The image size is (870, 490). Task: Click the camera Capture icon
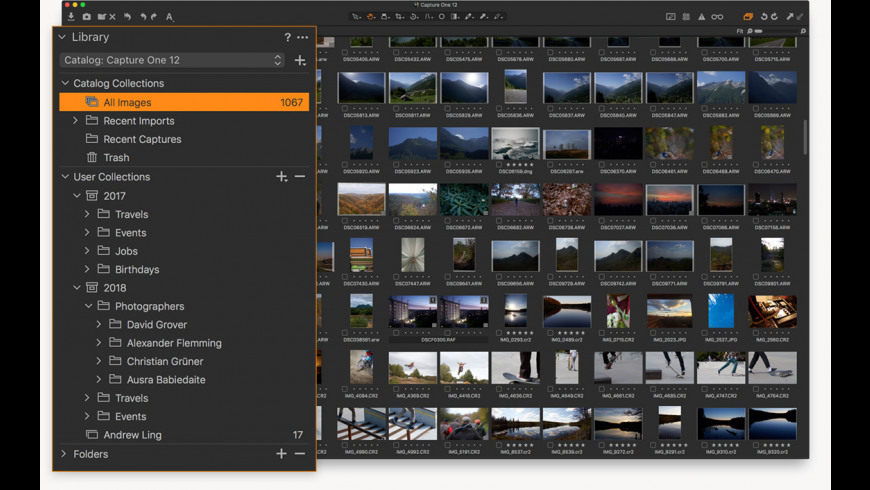click(x=86, y=17)
